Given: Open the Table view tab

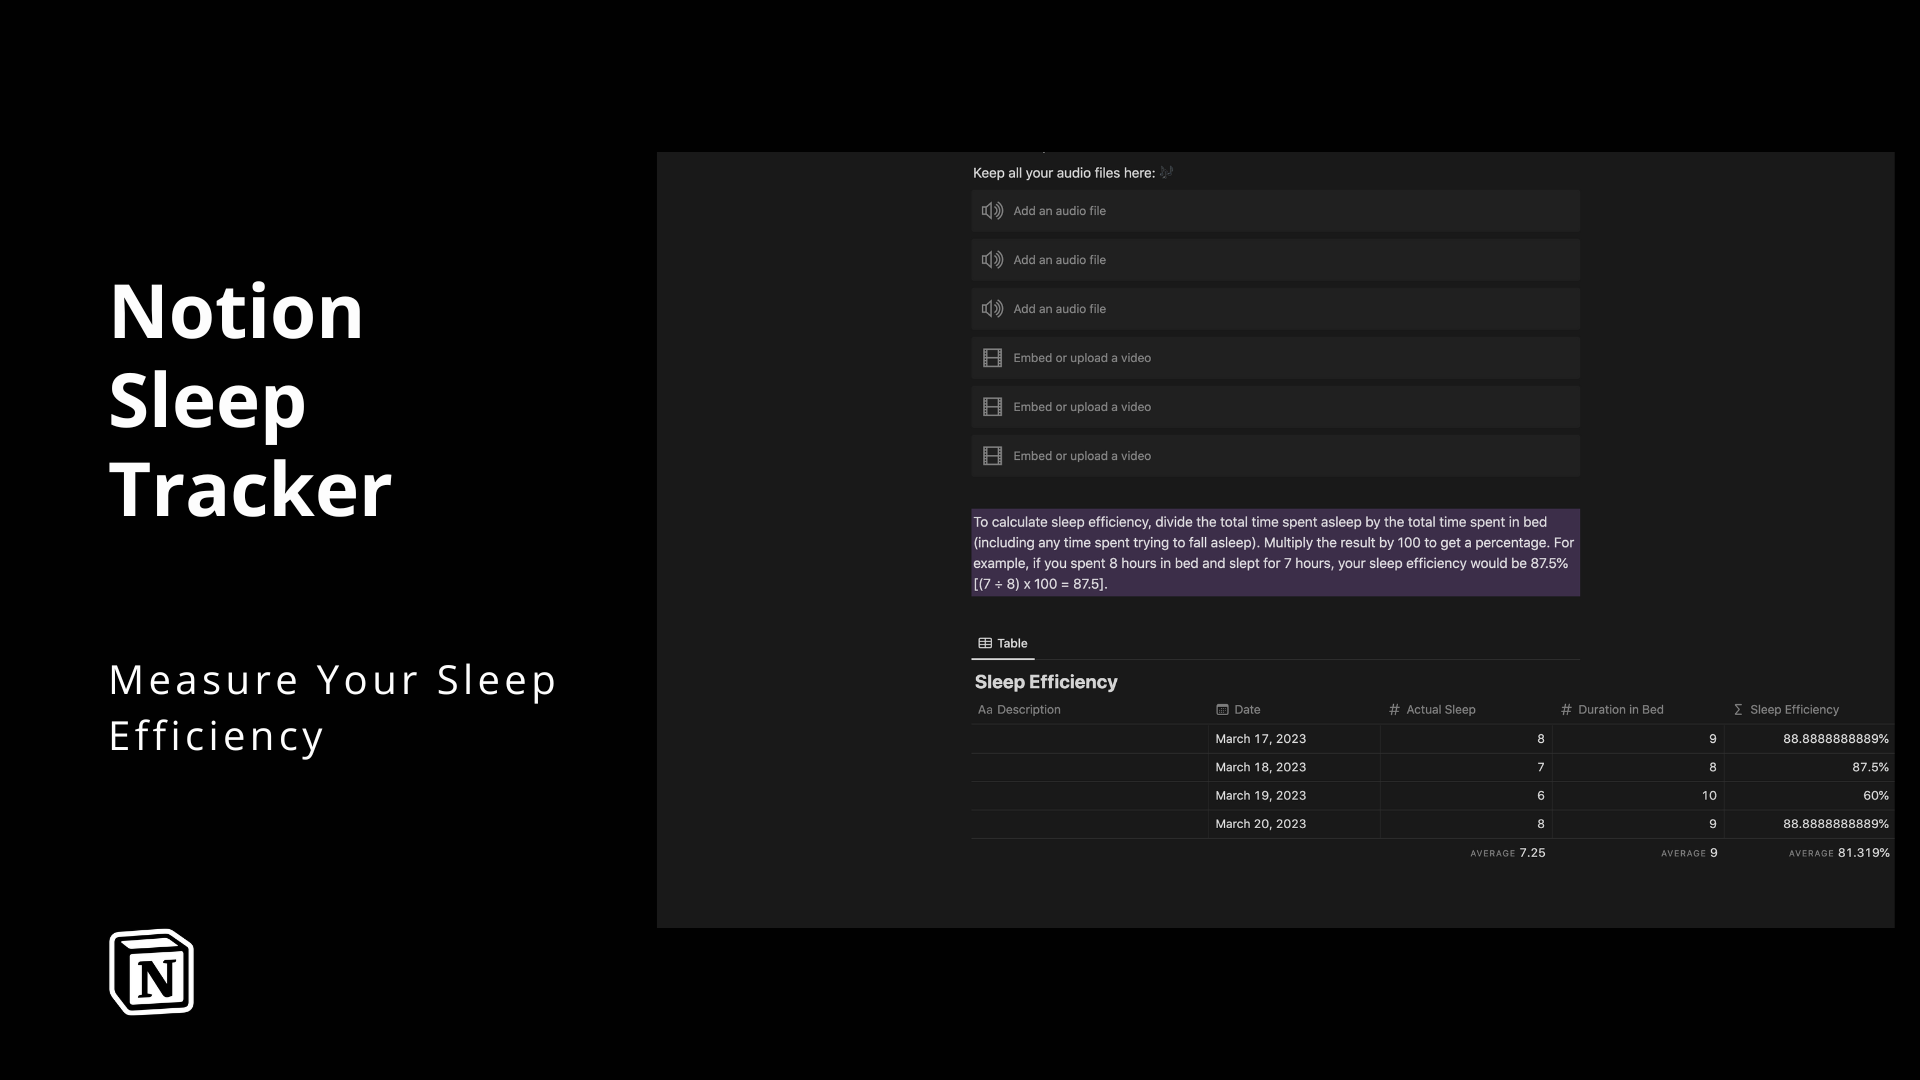Looking at the screenshot, I should click(1003, 643).
